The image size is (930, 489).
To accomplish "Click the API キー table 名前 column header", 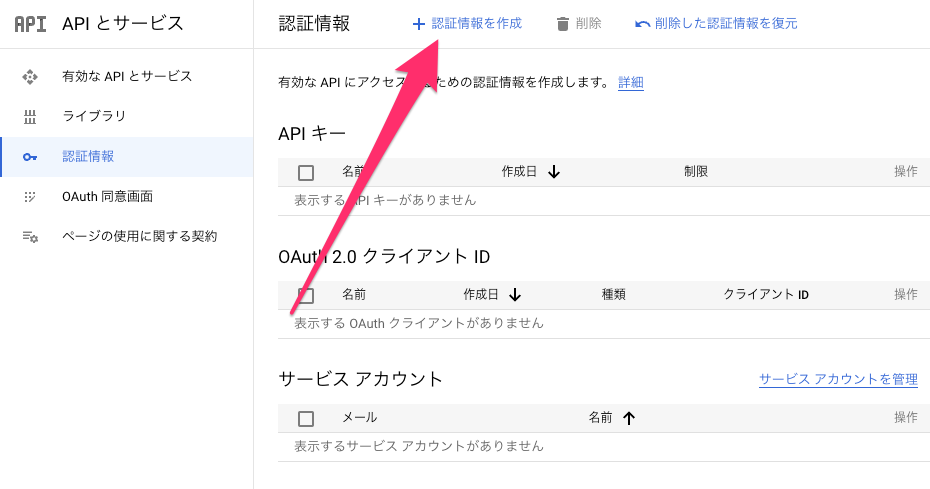I will pos(353,172).
